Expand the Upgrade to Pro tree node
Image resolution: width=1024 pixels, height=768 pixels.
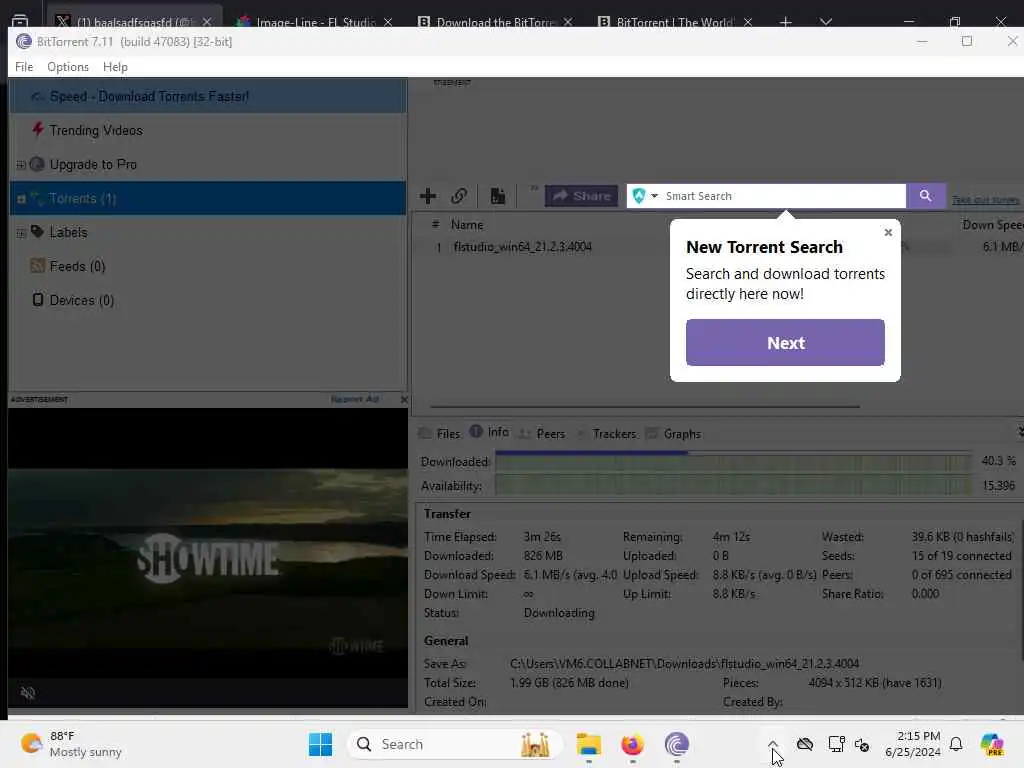[21, 165]
